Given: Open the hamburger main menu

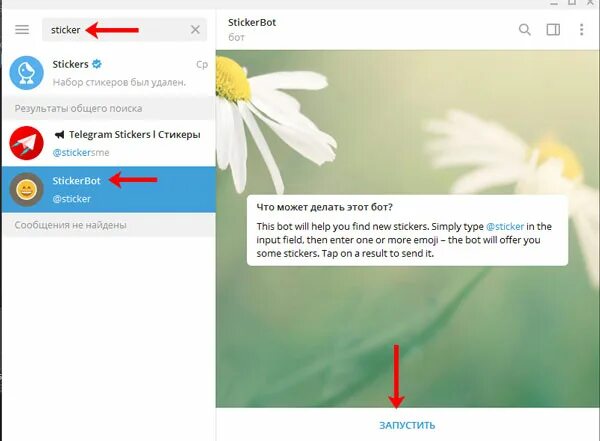Looking at the screenshot, I should click(x=22, y=29).
